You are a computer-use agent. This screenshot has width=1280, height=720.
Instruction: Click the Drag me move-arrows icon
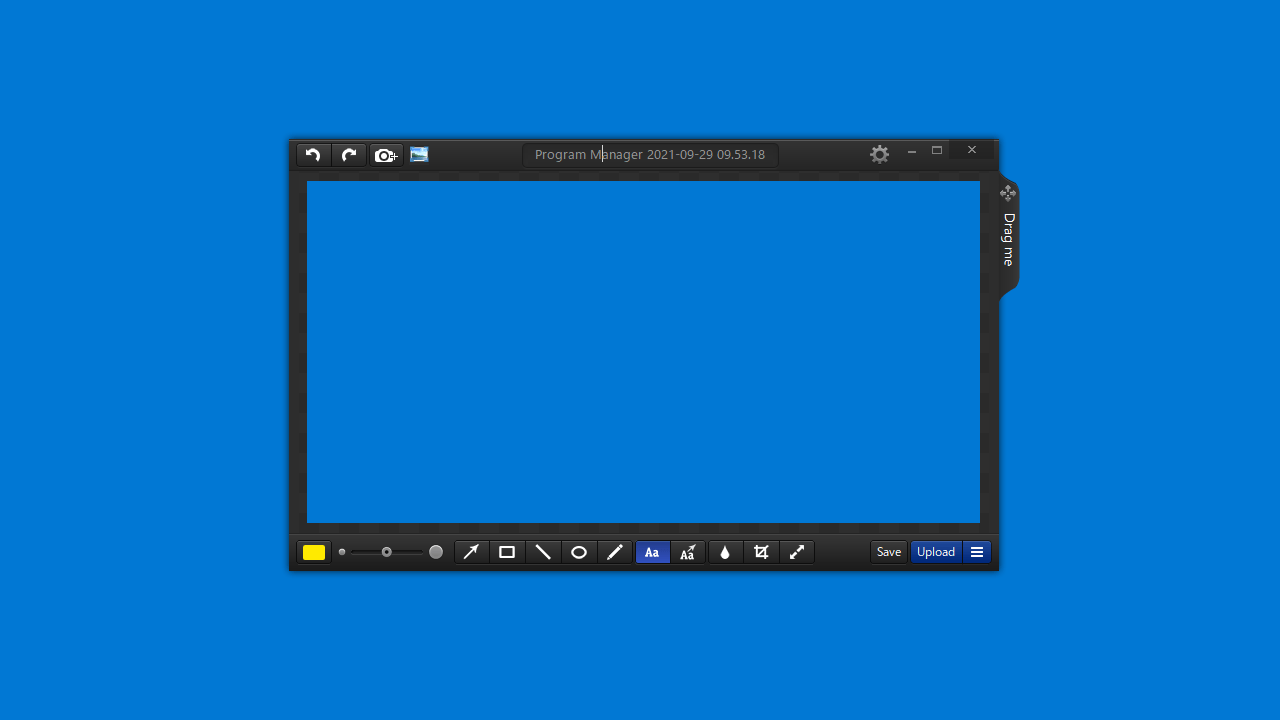pyautogui.click(x=1008, y=193)
